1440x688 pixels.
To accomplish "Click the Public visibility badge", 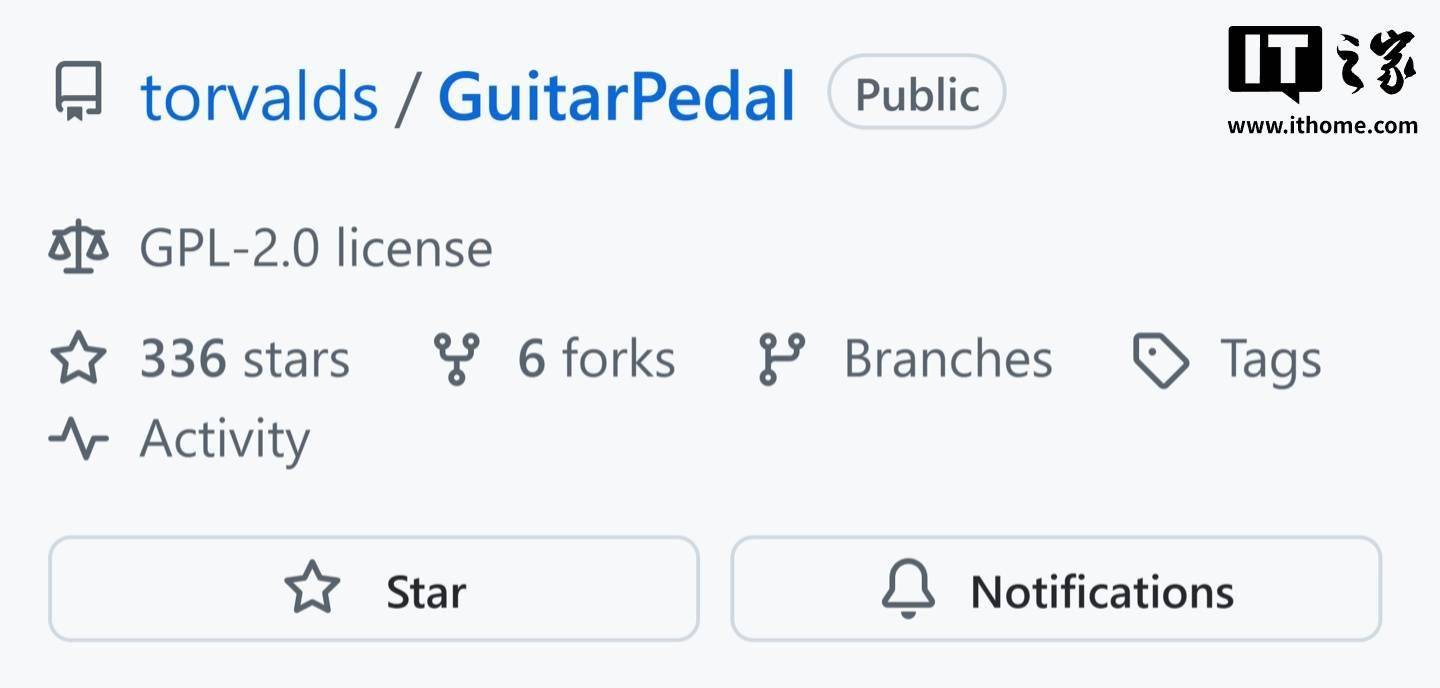I will pyautogui.click(x=916, y=93).
